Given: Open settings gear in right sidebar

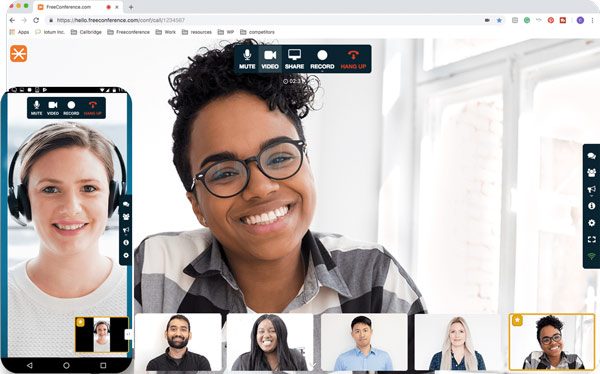Looking at the screenshot, I should tap(592, 223).
